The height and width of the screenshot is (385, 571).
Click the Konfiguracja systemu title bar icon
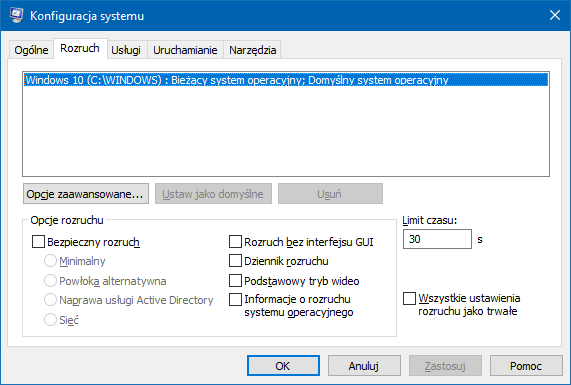(16, 16)
